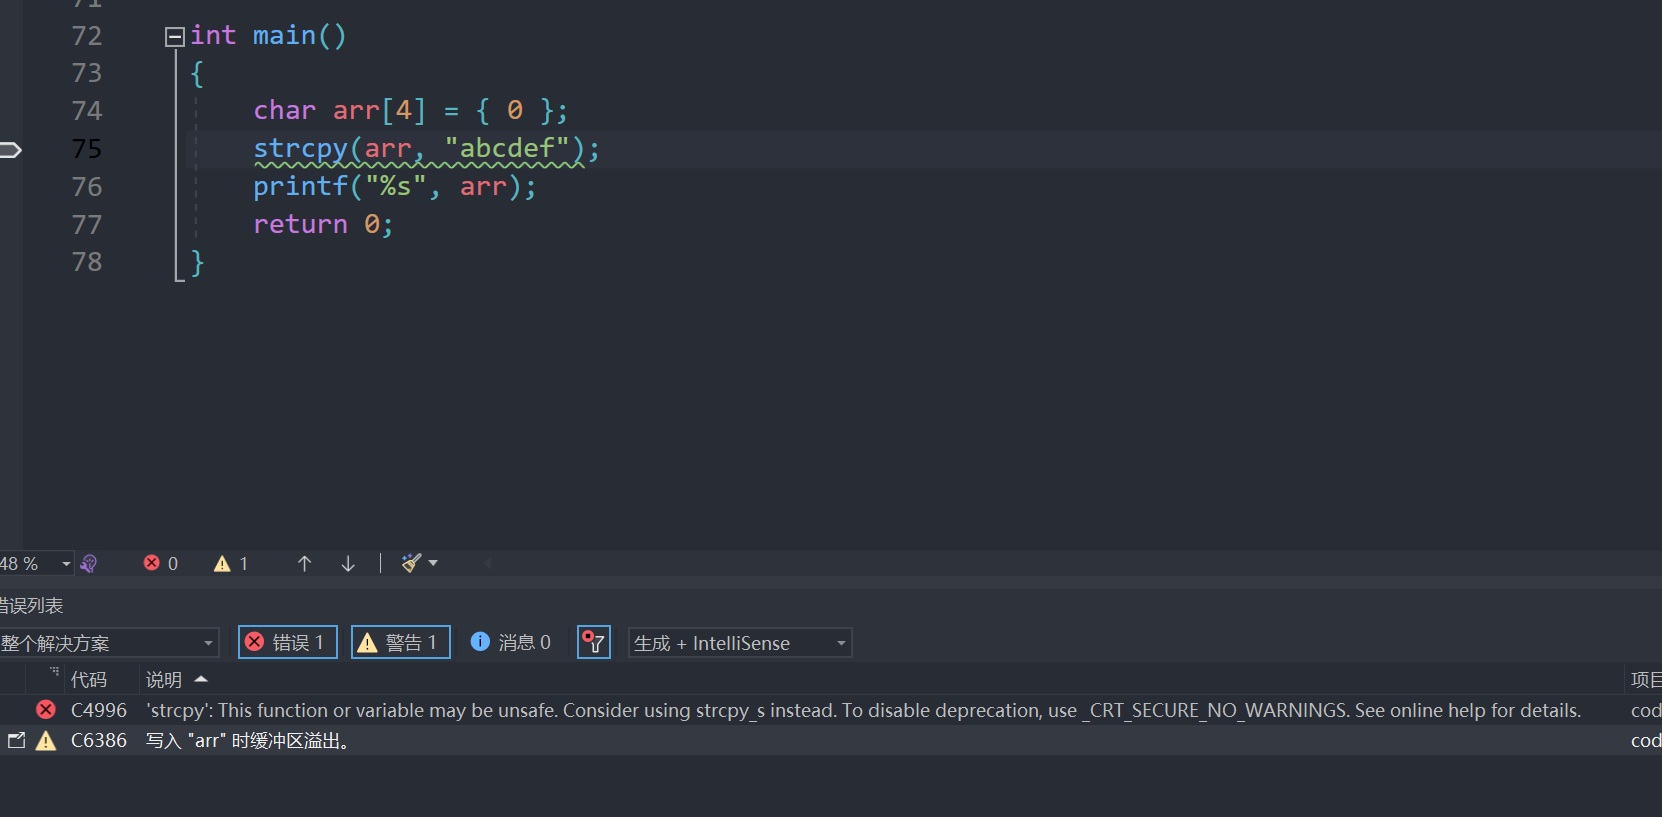Click line number 78 in the gutter
The width and height of the screenshot is (1662, 817).
point(87,262)
